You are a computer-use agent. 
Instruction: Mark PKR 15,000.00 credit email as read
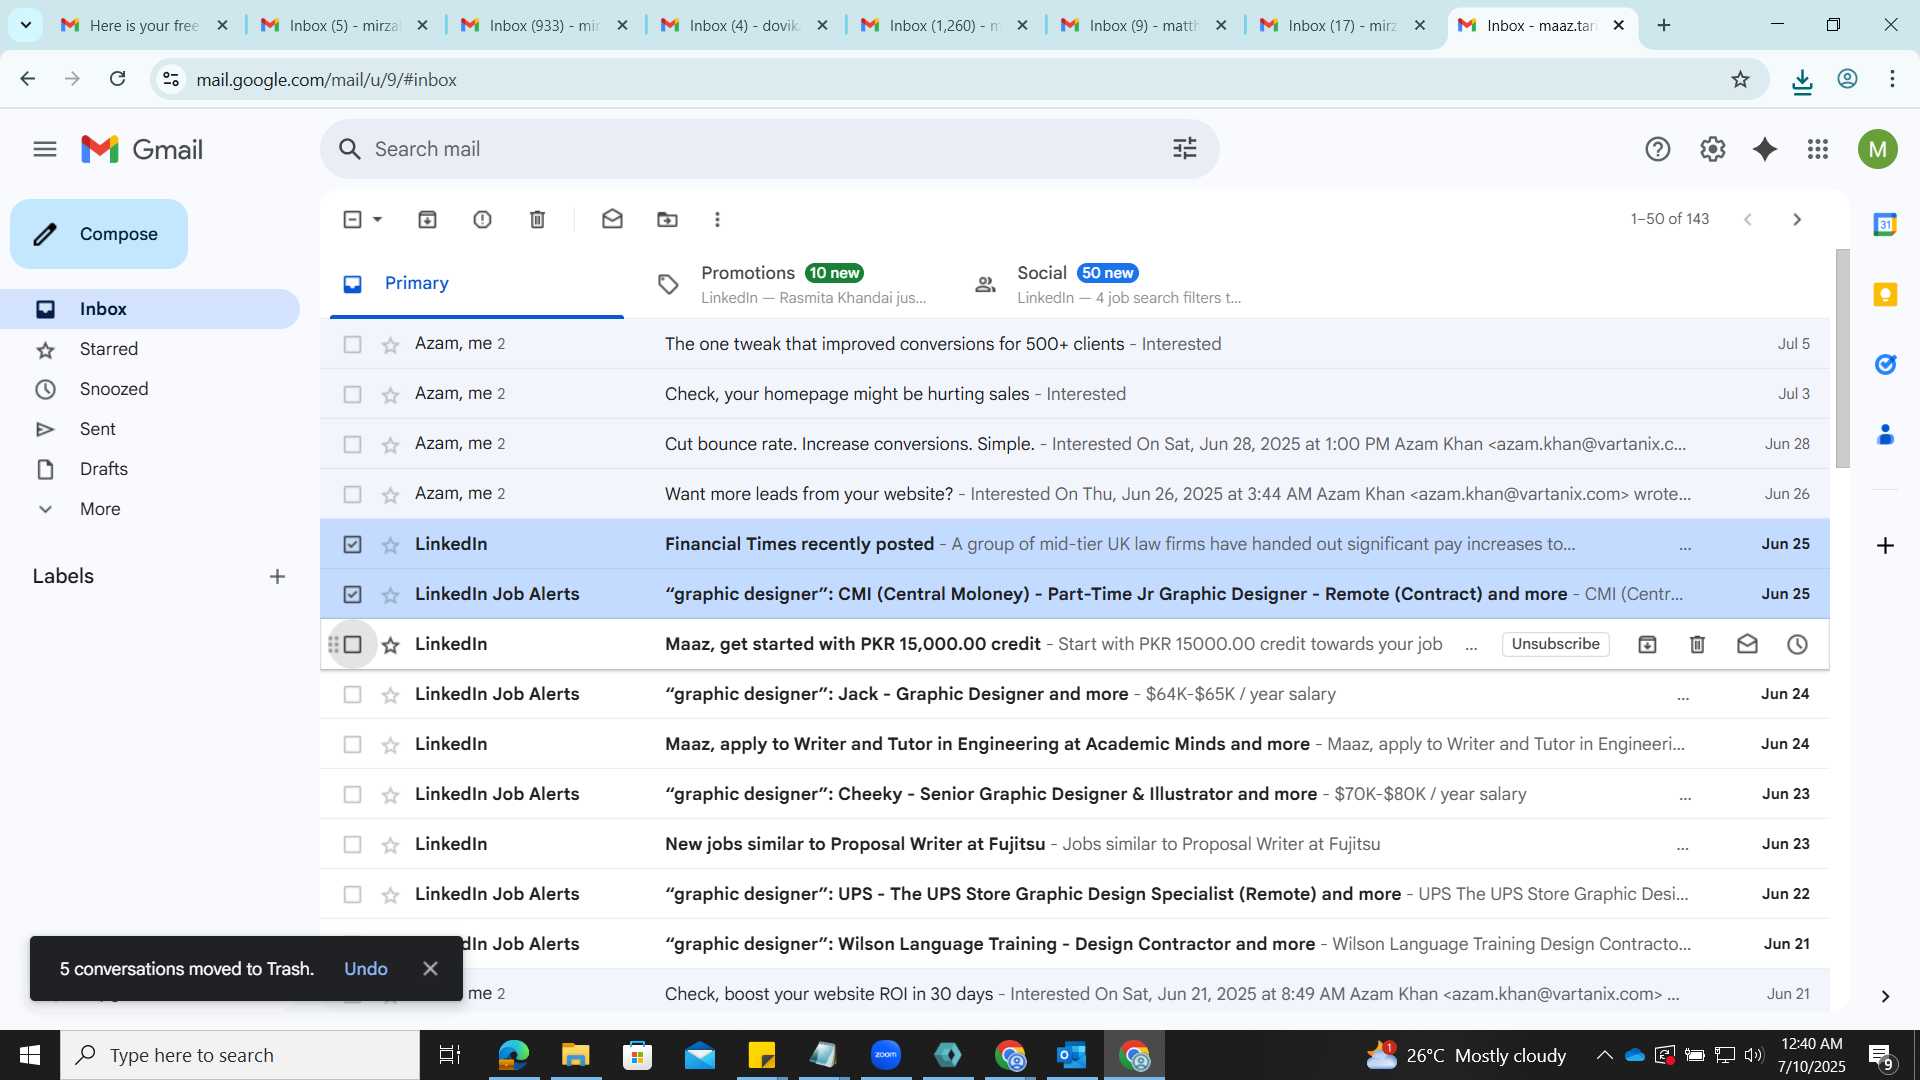[x=1747, y=644]
